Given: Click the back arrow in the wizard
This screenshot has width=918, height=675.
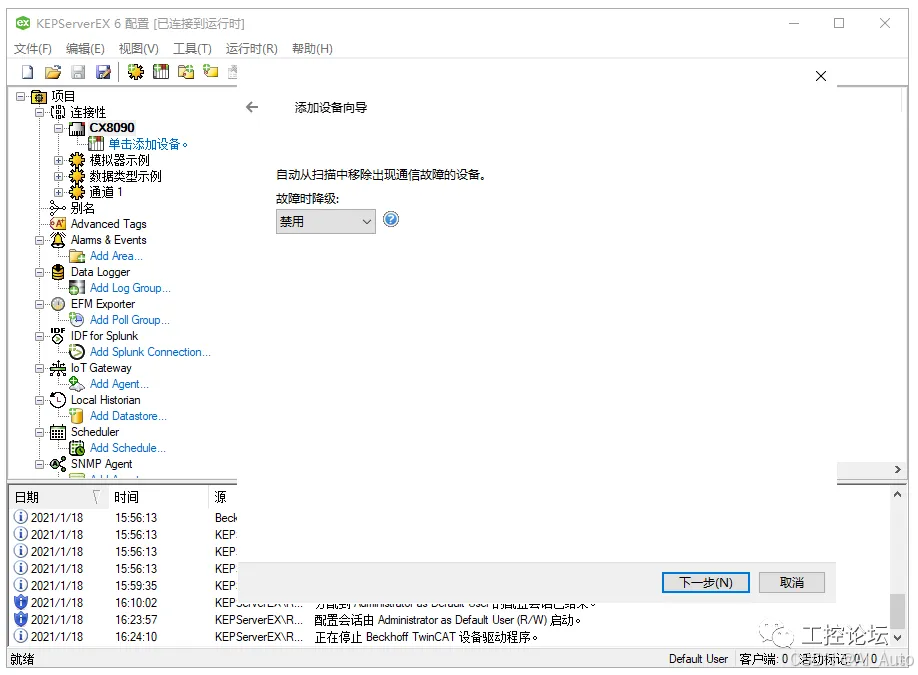Looking at the screenshot, I should pyautogui.click(x=252, y=107).
